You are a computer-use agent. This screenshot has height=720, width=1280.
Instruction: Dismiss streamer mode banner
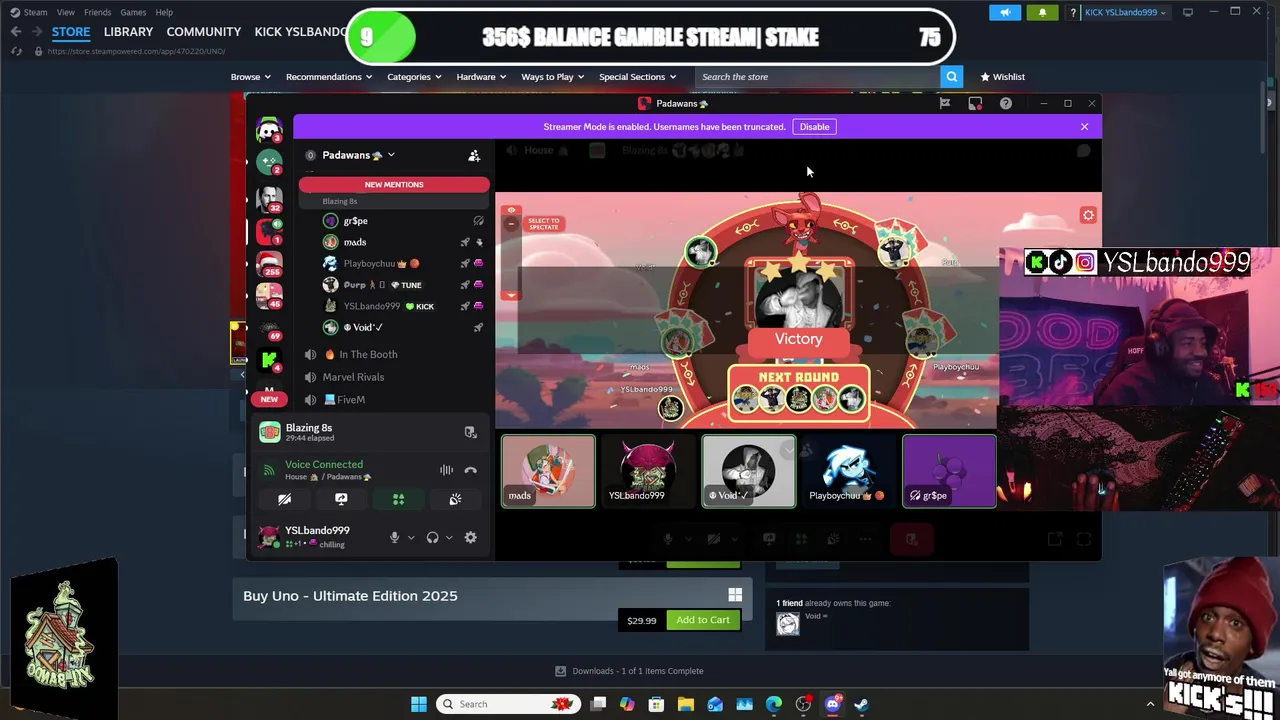[1084, 127]
